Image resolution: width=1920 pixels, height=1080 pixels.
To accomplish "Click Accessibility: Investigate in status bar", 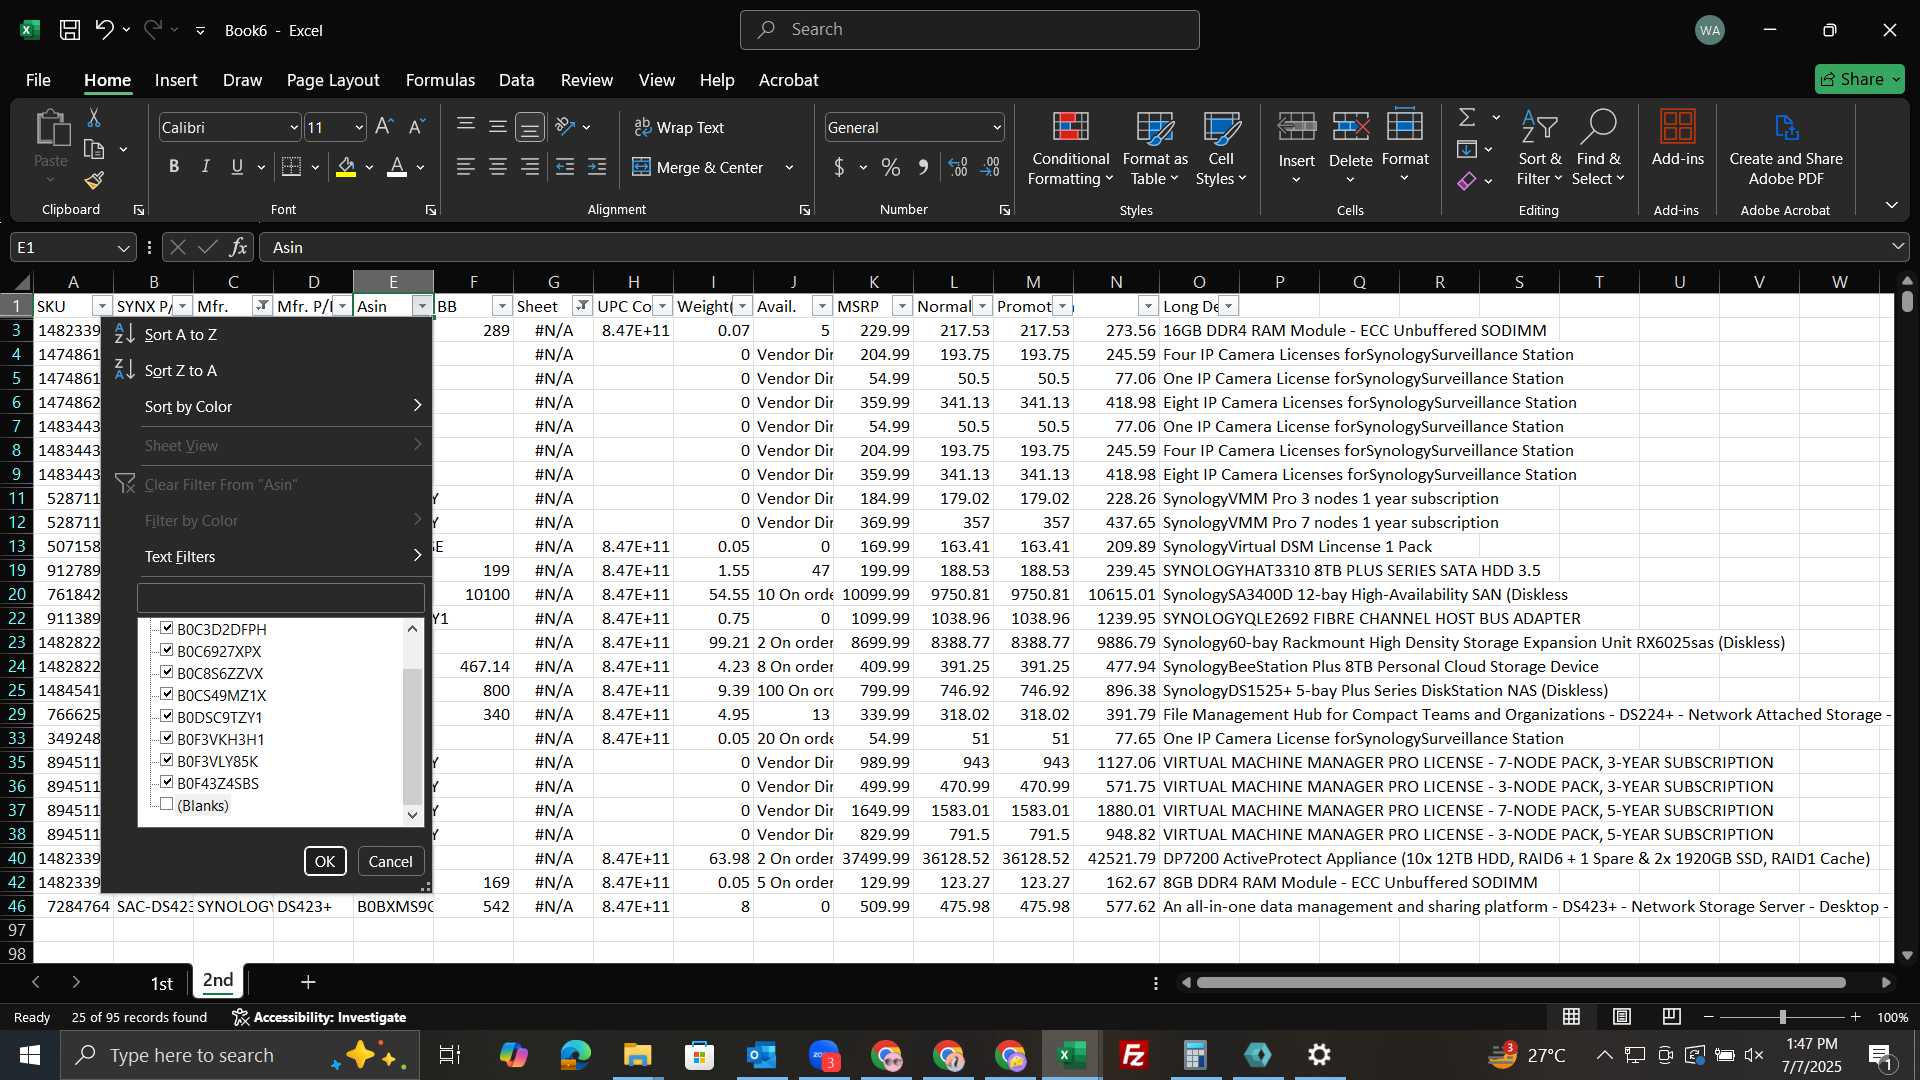I will click(319, 1017).
